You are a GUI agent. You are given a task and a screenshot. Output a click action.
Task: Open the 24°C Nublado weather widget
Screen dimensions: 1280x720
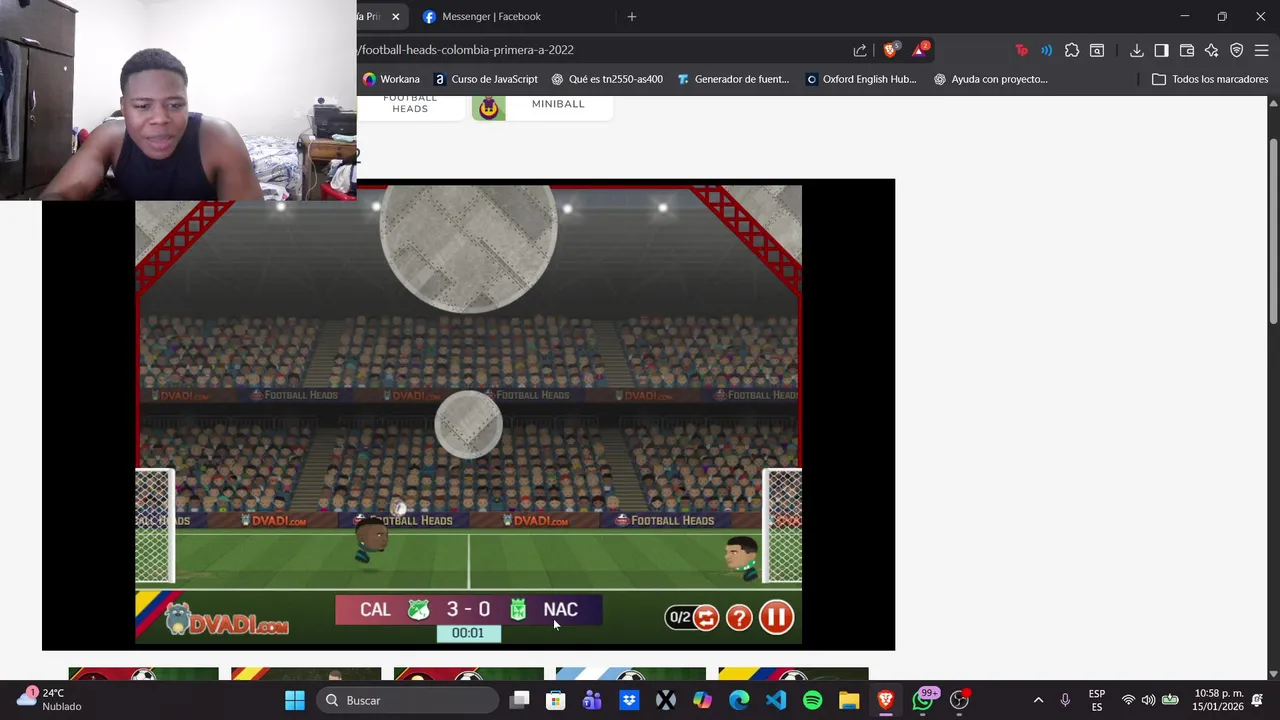[50, 700]
